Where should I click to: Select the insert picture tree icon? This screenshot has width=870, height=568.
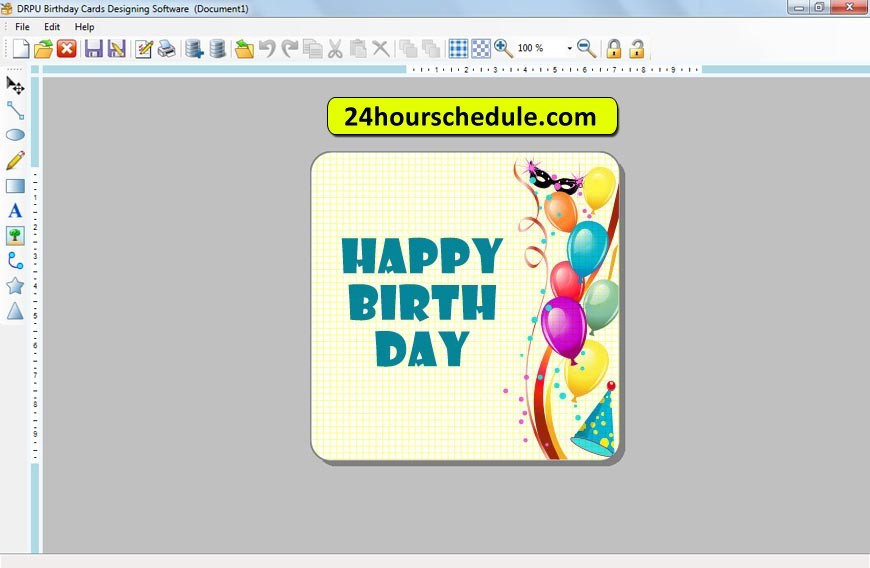pyautogui.click(x=15, y=236)
